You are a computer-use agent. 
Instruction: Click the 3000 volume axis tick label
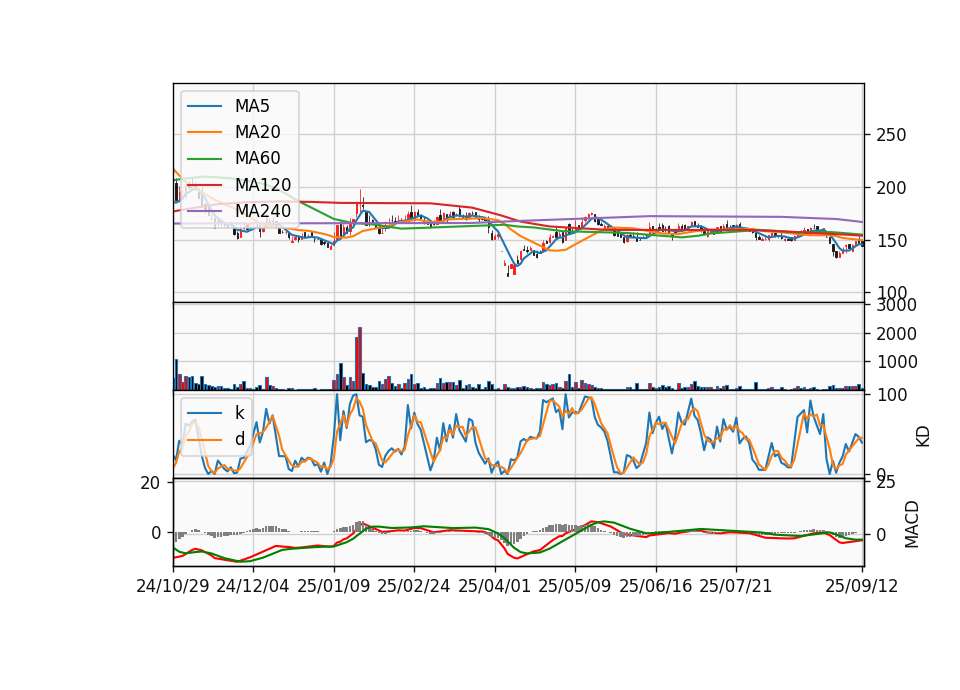(x=896, y=305)
